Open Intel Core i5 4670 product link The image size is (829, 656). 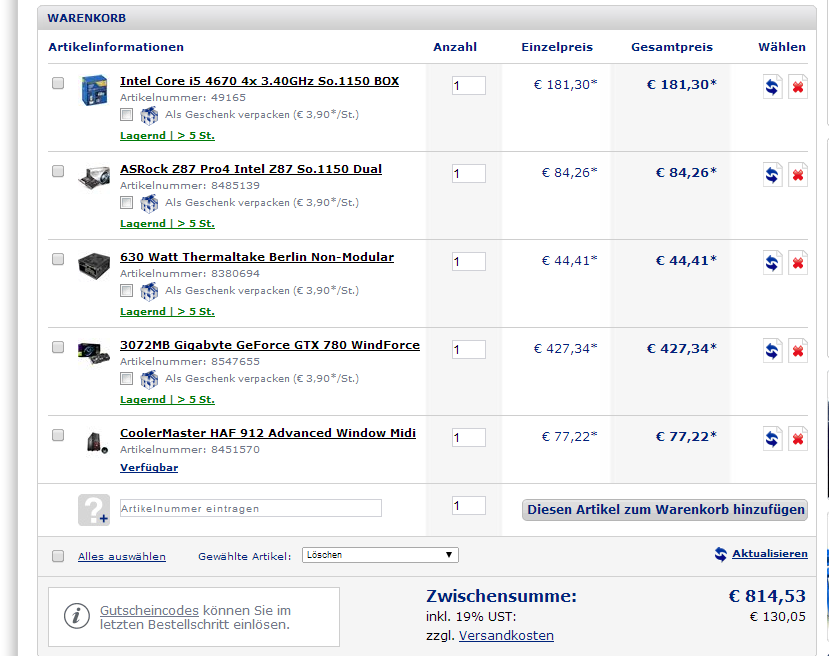(x=259, y=81)
